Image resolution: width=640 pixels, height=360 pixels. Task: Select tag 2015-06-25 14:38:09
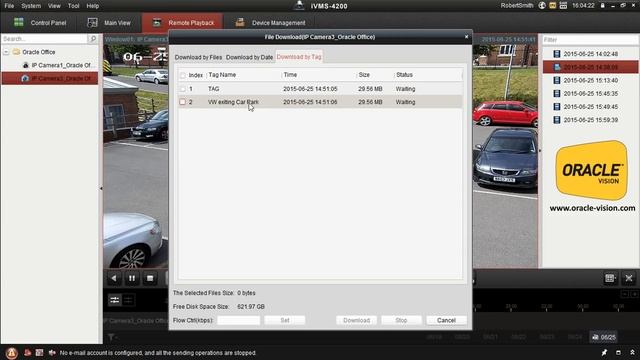point(590,67)
